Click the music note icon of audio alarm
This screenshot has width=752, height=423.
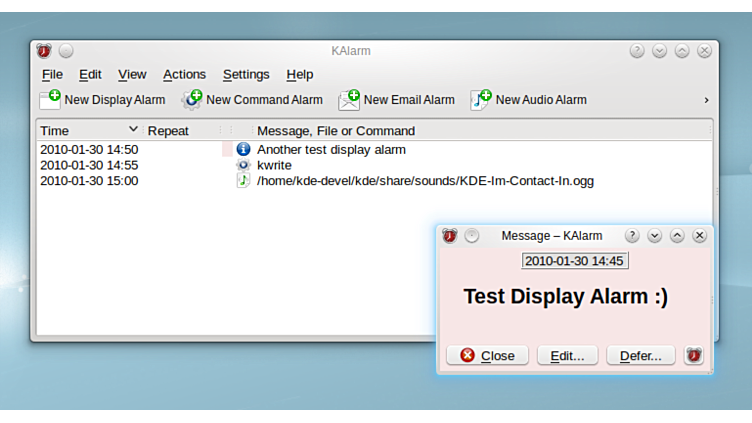pos(243,181)
